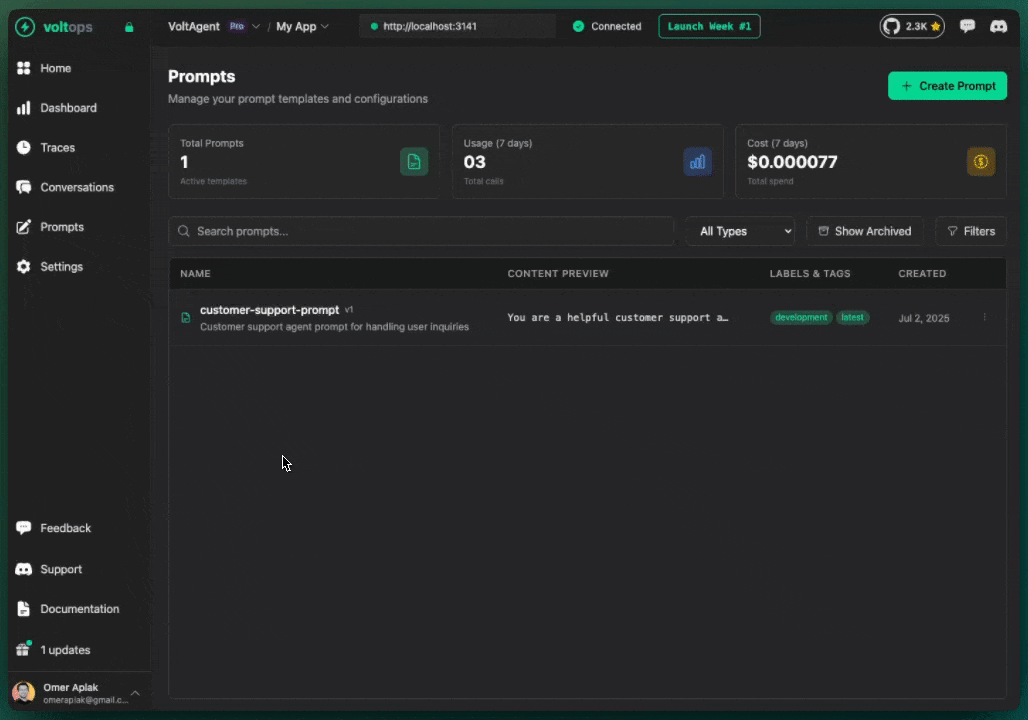This screenshot has height=720, width=1028.
Task: Click the Support Discord icon in the sidebar
Action: pyautogui.click(x=24, y=569)
